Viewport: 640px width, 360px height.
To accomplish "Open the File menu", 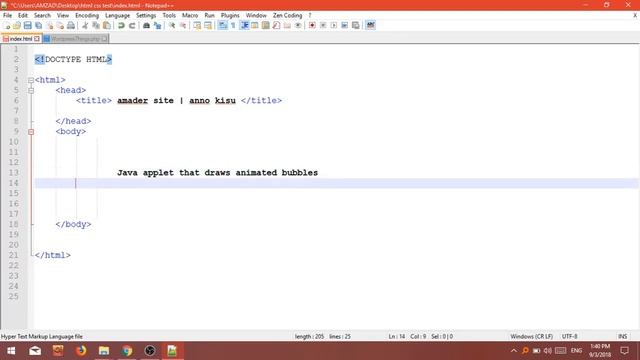I will click(7, 15).
